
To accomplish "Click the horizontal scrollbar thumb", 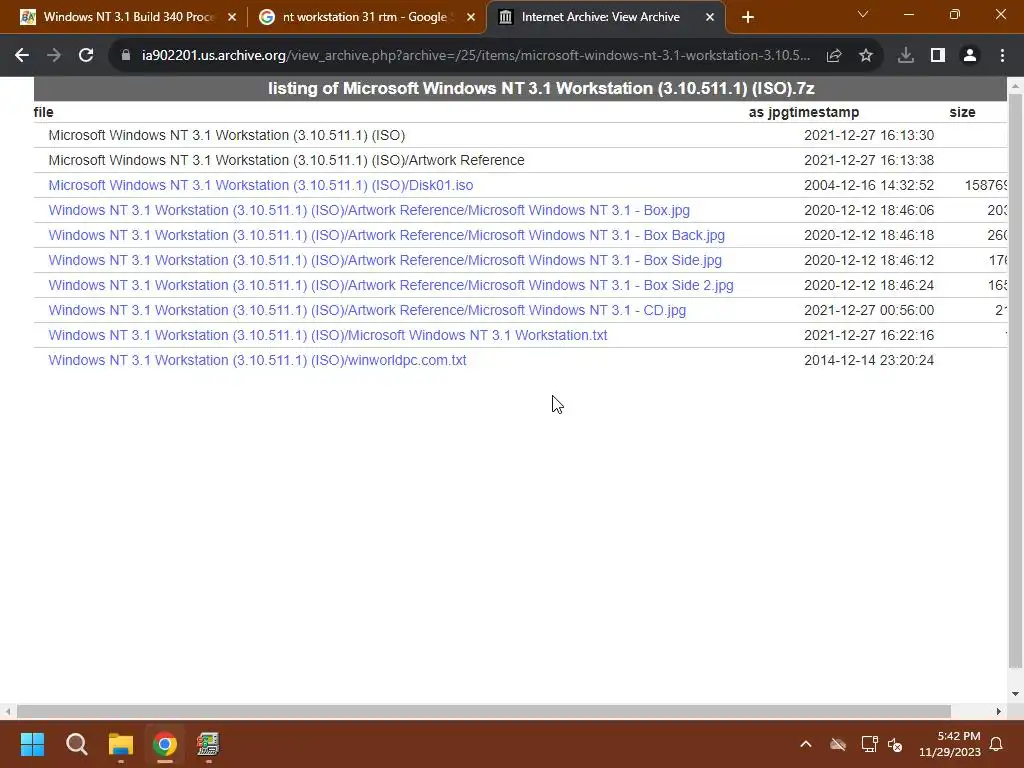I will point(483,711).
